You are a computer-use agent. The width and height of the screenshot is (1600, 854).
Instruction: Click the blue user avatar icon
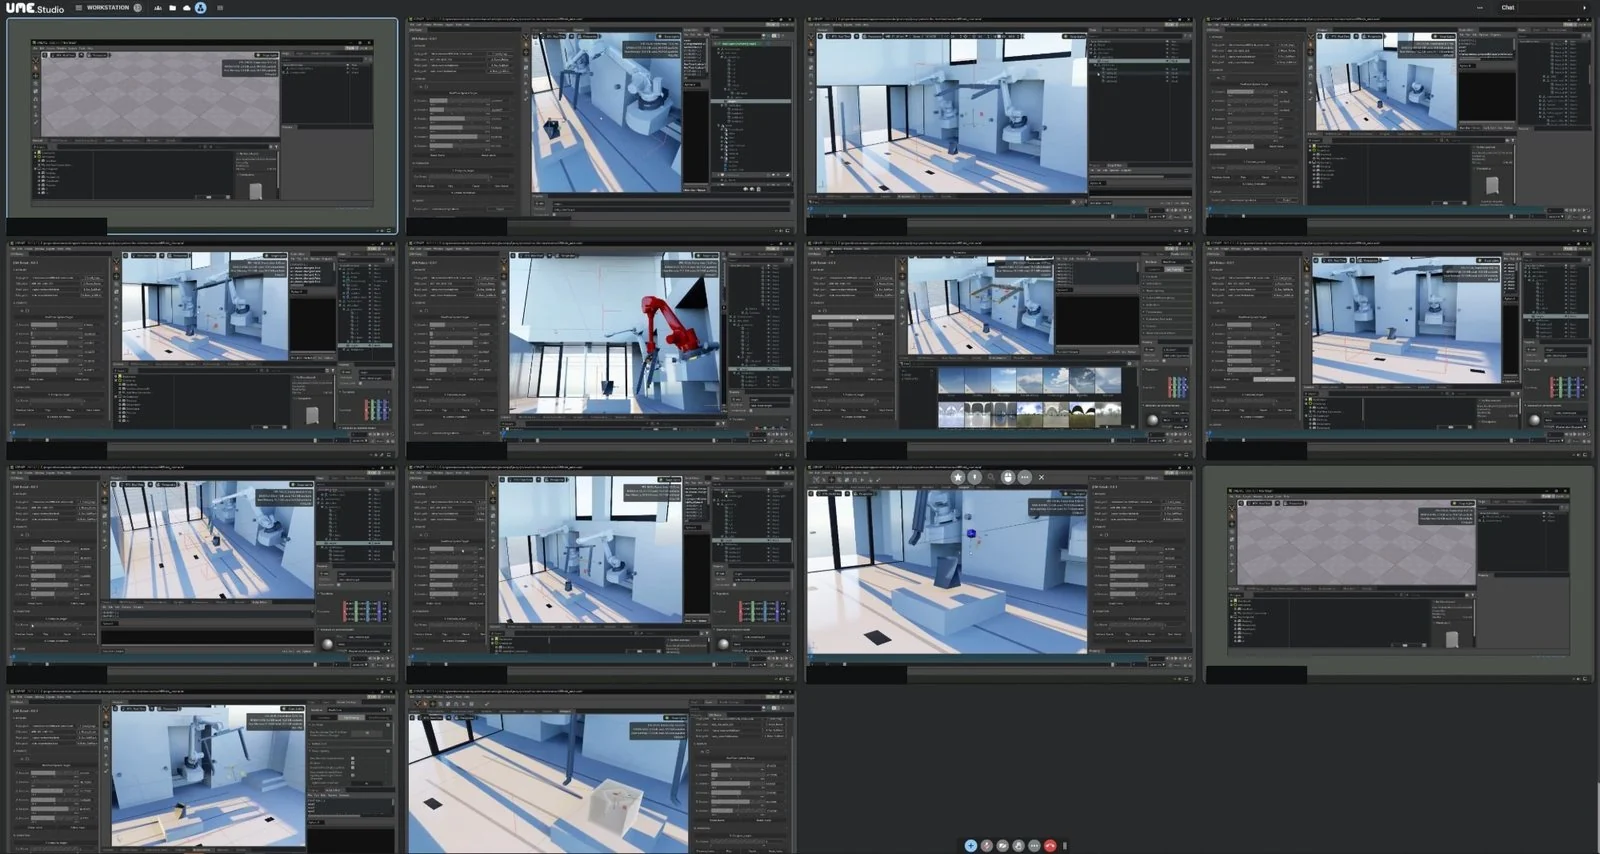[x=200, y=8]
